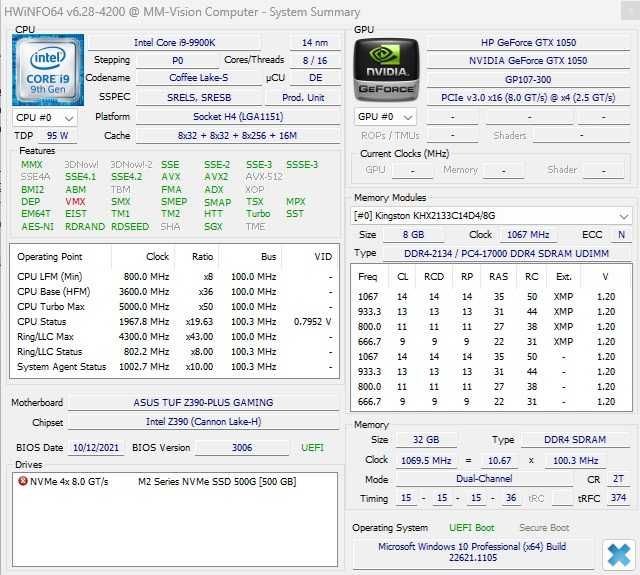This screenshot has height=575, width=640.
Task: Click the 666.7 XMP timing row
Action: coord(491,342)
